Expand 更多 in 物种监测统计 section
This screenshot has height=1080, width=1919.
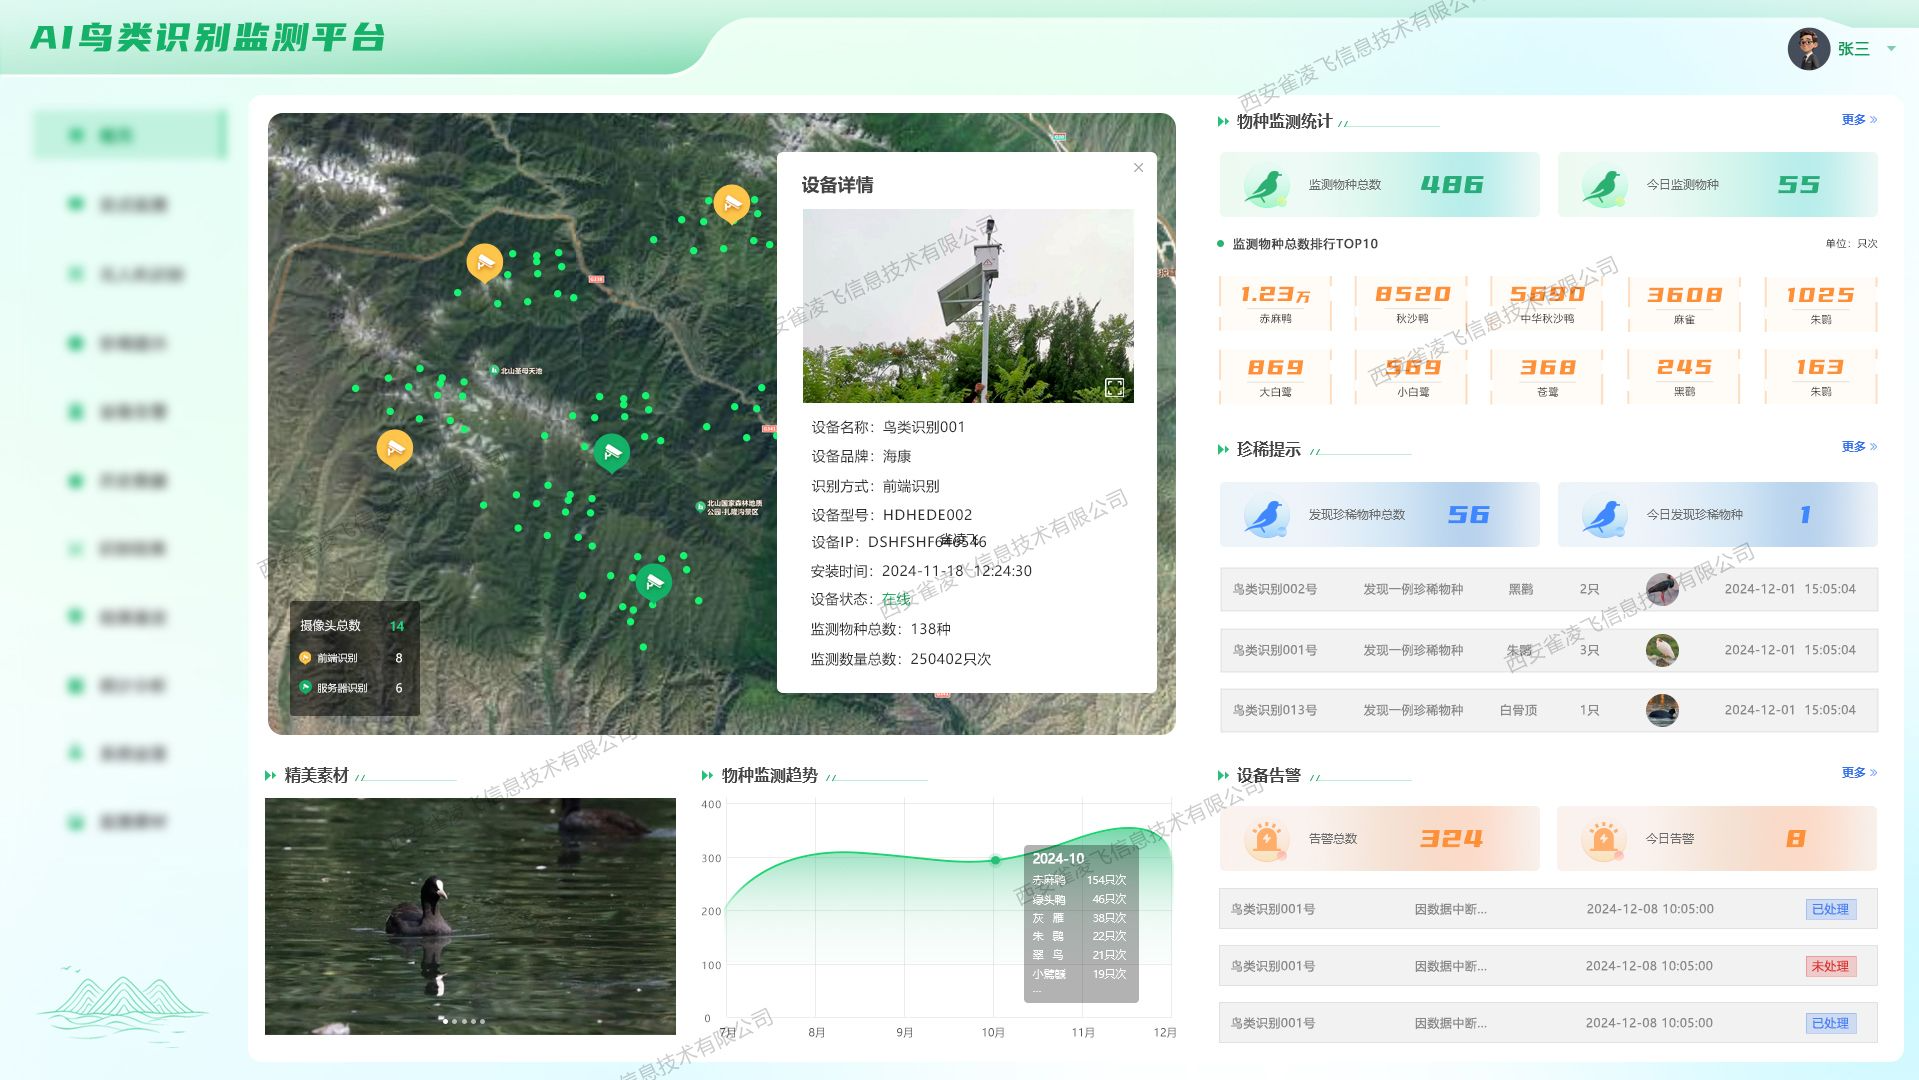(x=1858, y=120)
